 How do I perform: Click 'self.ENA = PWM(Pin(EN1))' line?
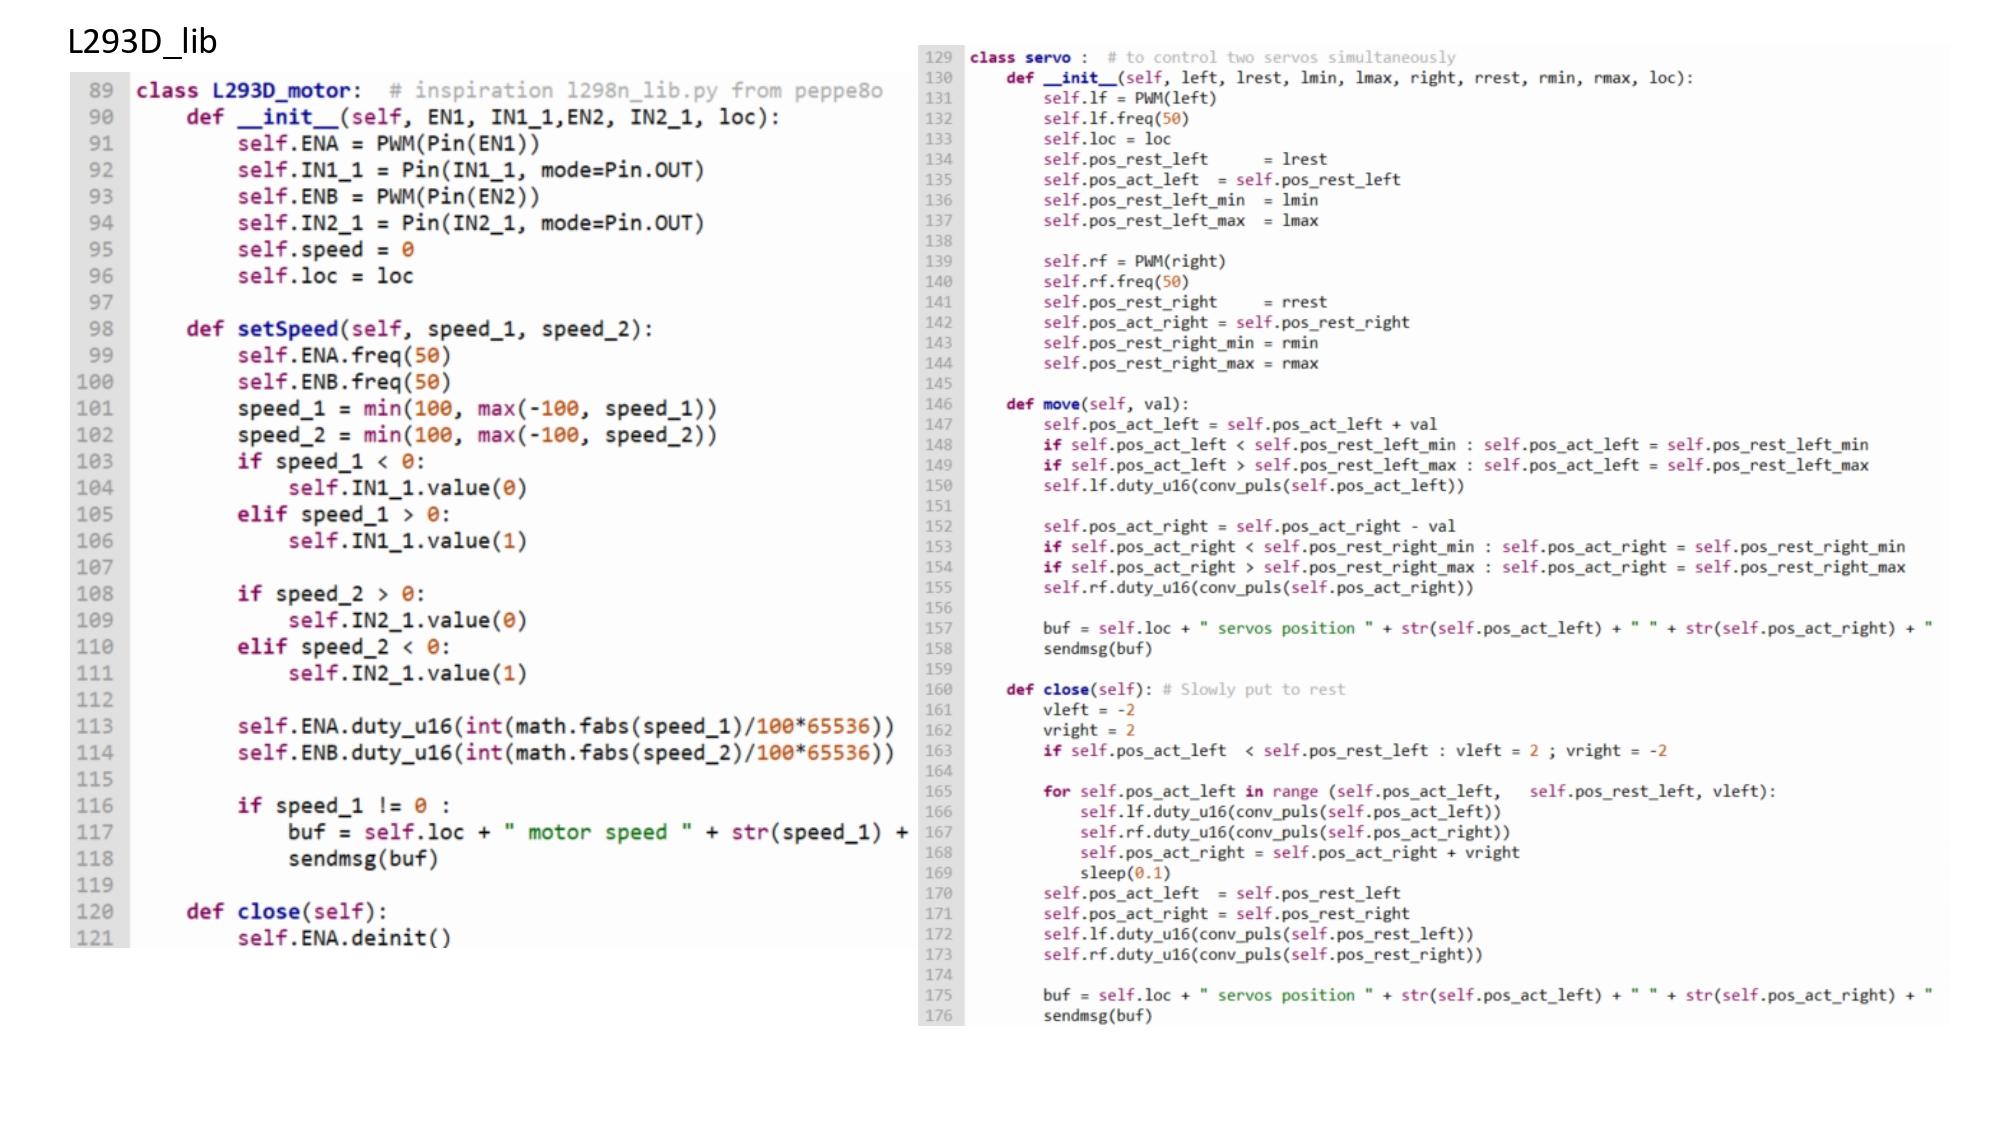(388, 143)
